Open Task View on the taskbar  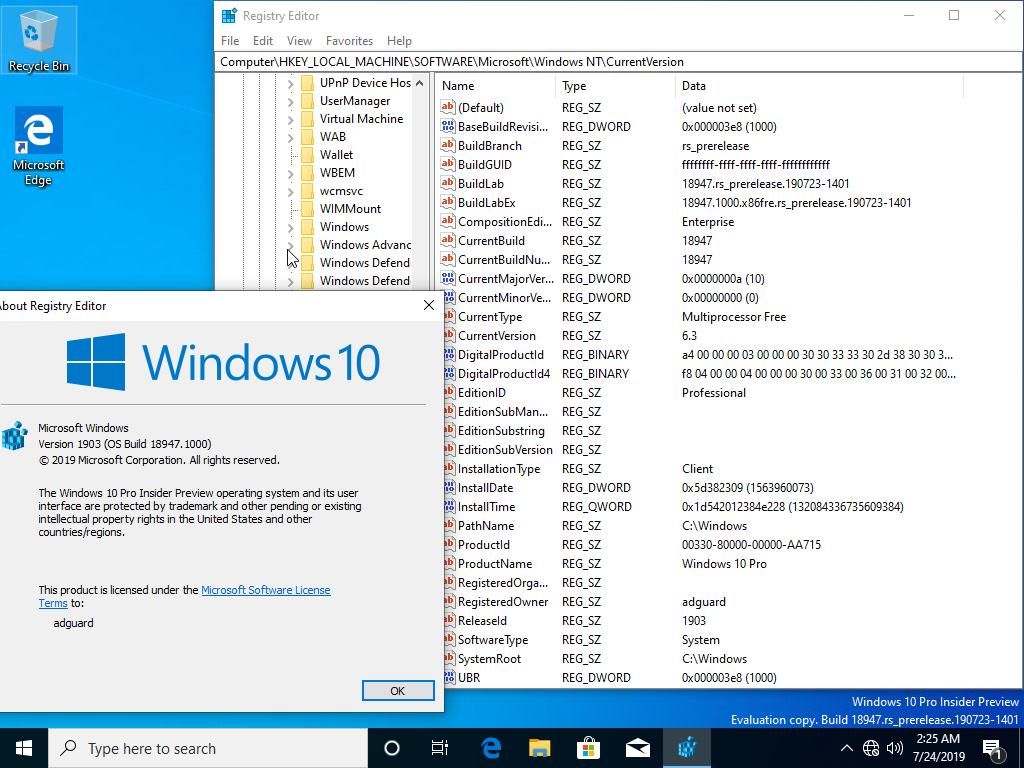pos(440,748)
